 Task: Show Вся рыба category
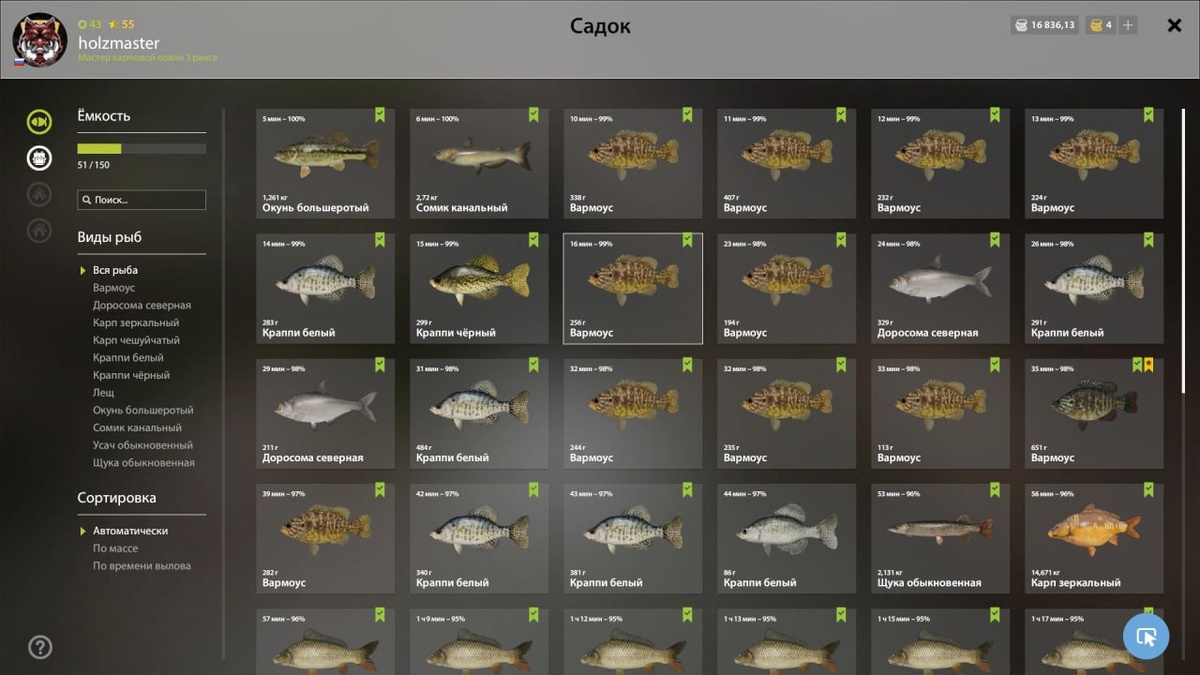(x=115, y=270)
